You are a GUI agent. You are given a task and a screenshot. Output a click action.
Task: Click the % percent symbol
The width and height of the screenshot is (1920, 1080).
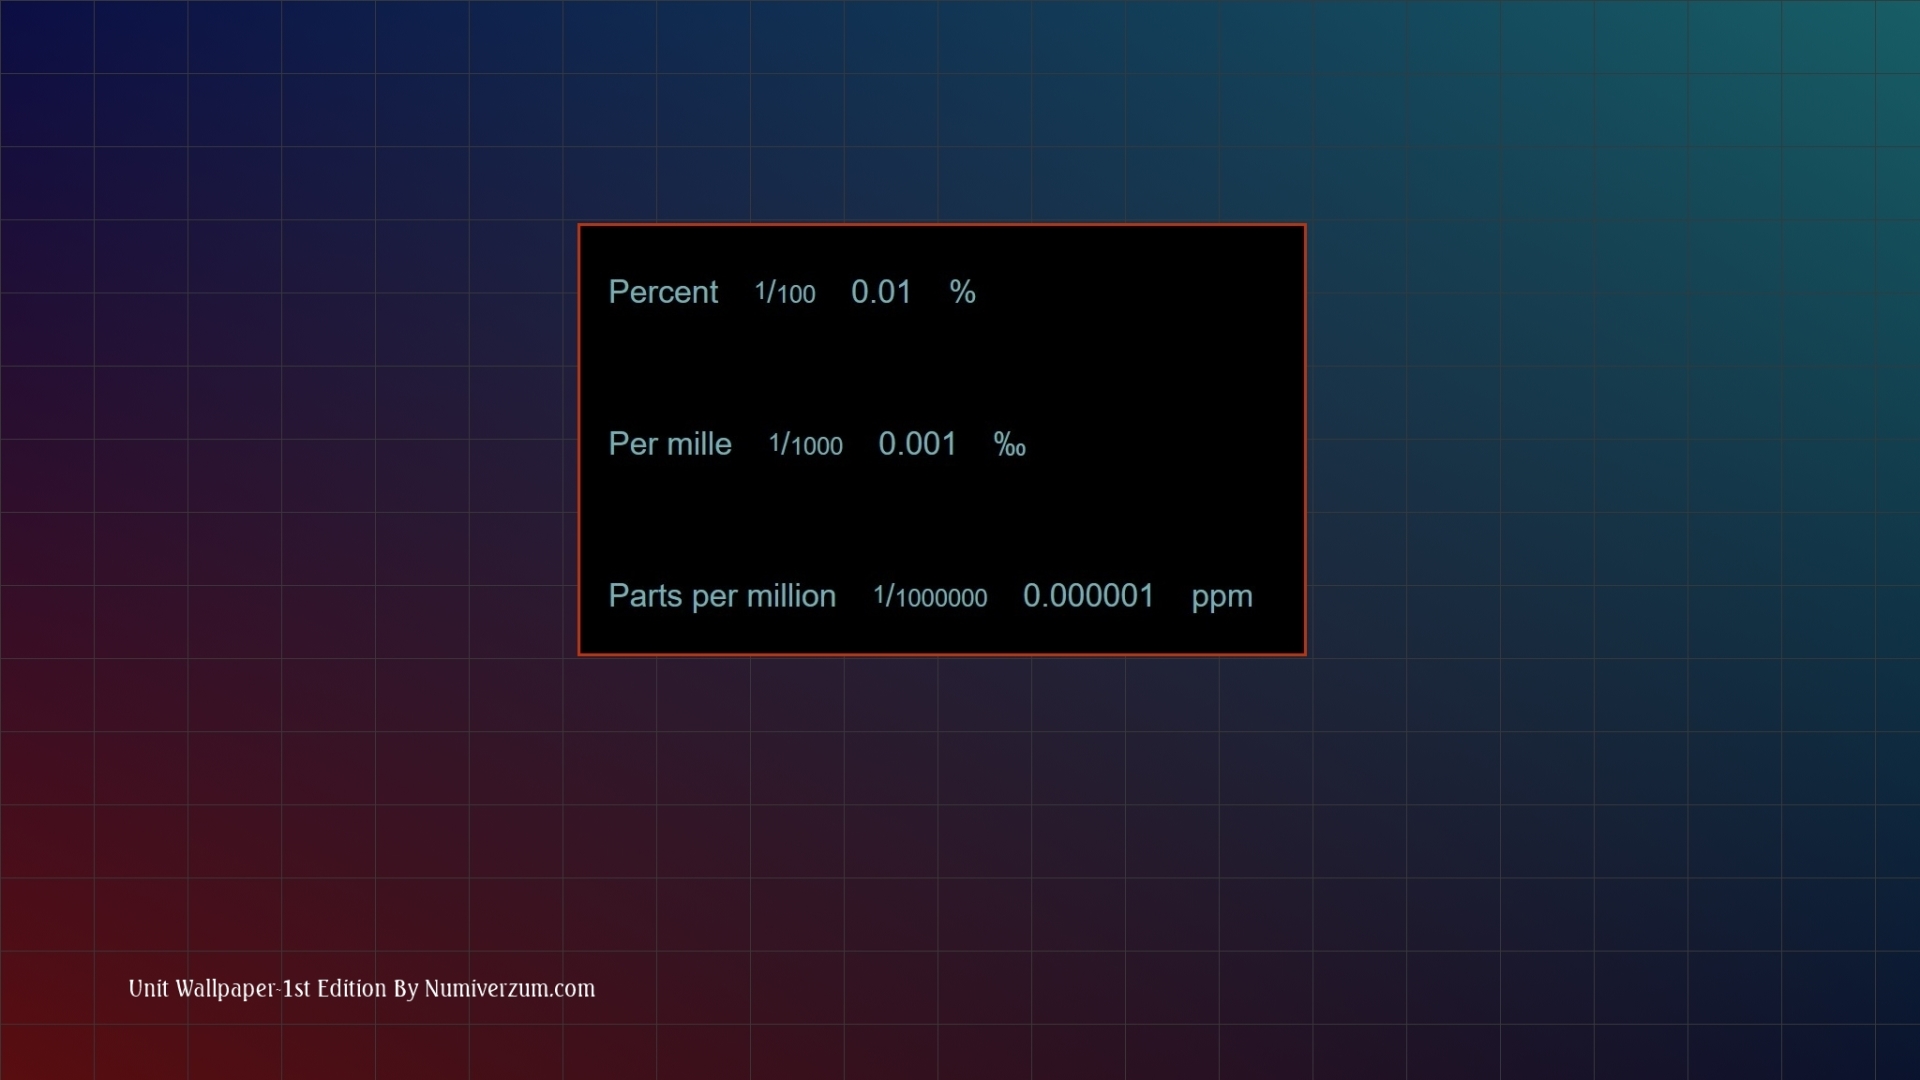962,292
